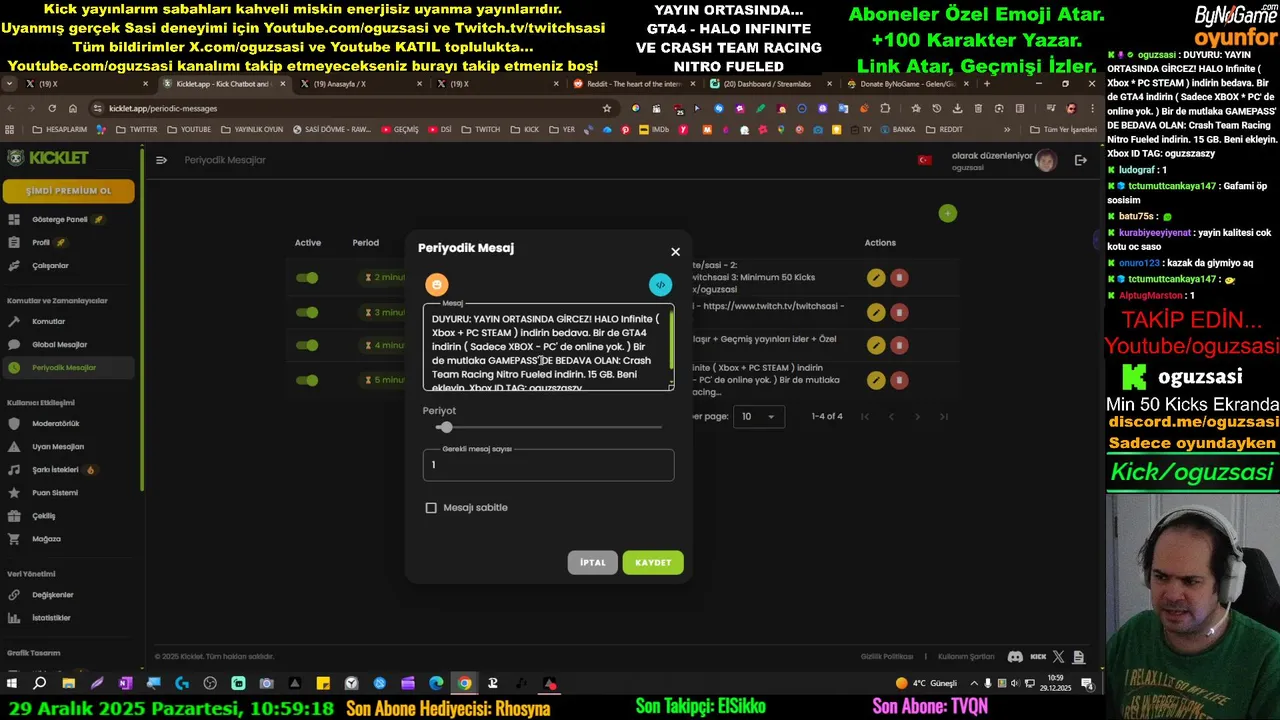Delete the Geçmiş yayınları izler message row
Image resolution: width=1280 pixels, height=720 pixels.
(x=899, y=346)
